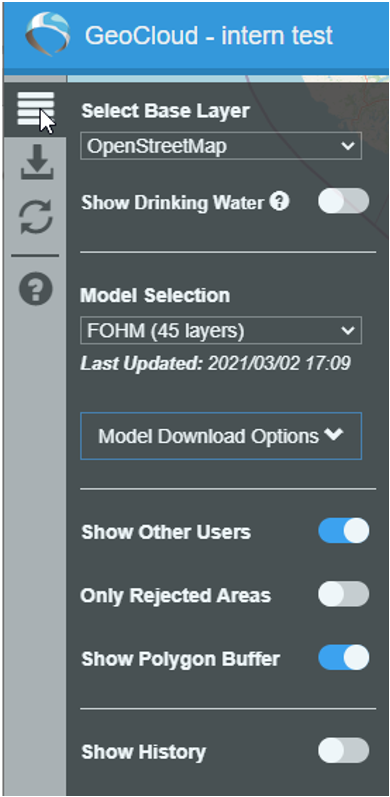Open the download icon in sidebar

37,162
